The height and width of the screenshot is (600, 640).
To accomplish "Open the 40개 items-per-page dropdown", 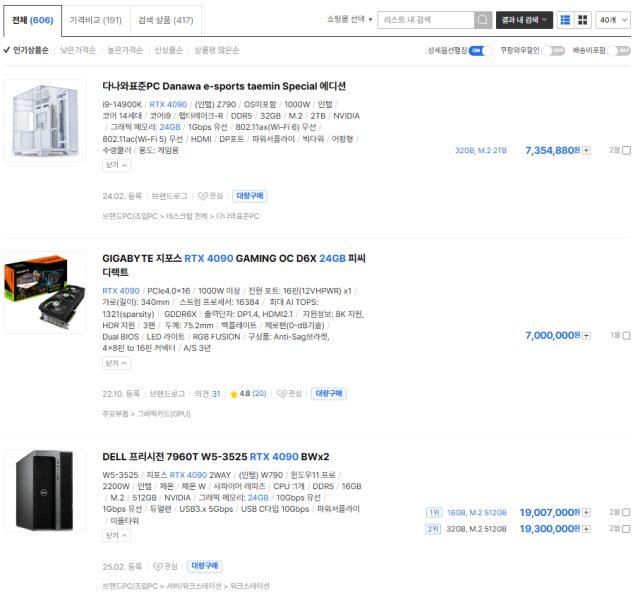I will coord(613,20).
